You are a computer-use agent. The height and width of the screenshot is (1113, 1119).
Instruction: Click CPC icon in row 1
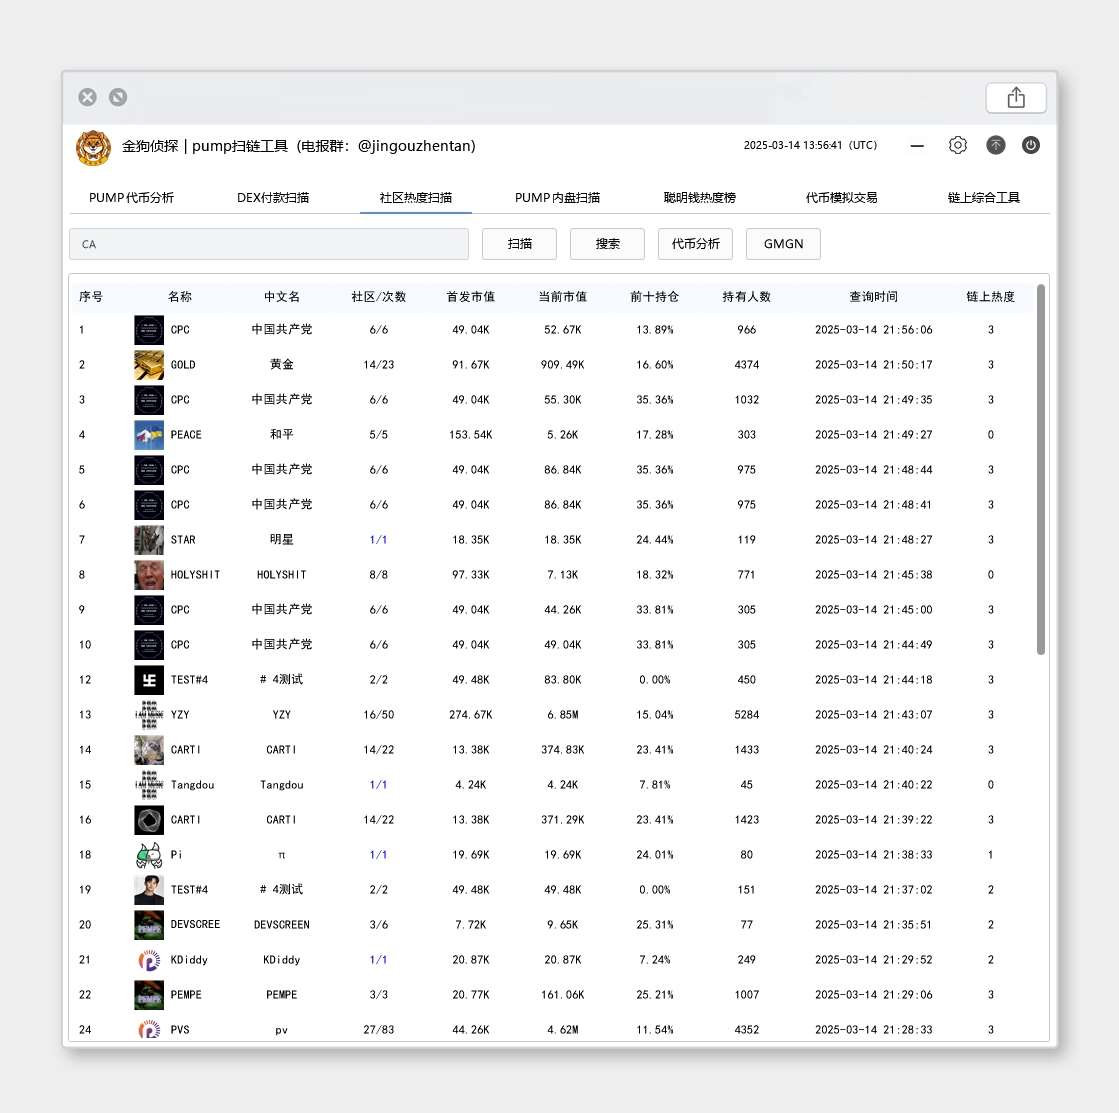149,330
